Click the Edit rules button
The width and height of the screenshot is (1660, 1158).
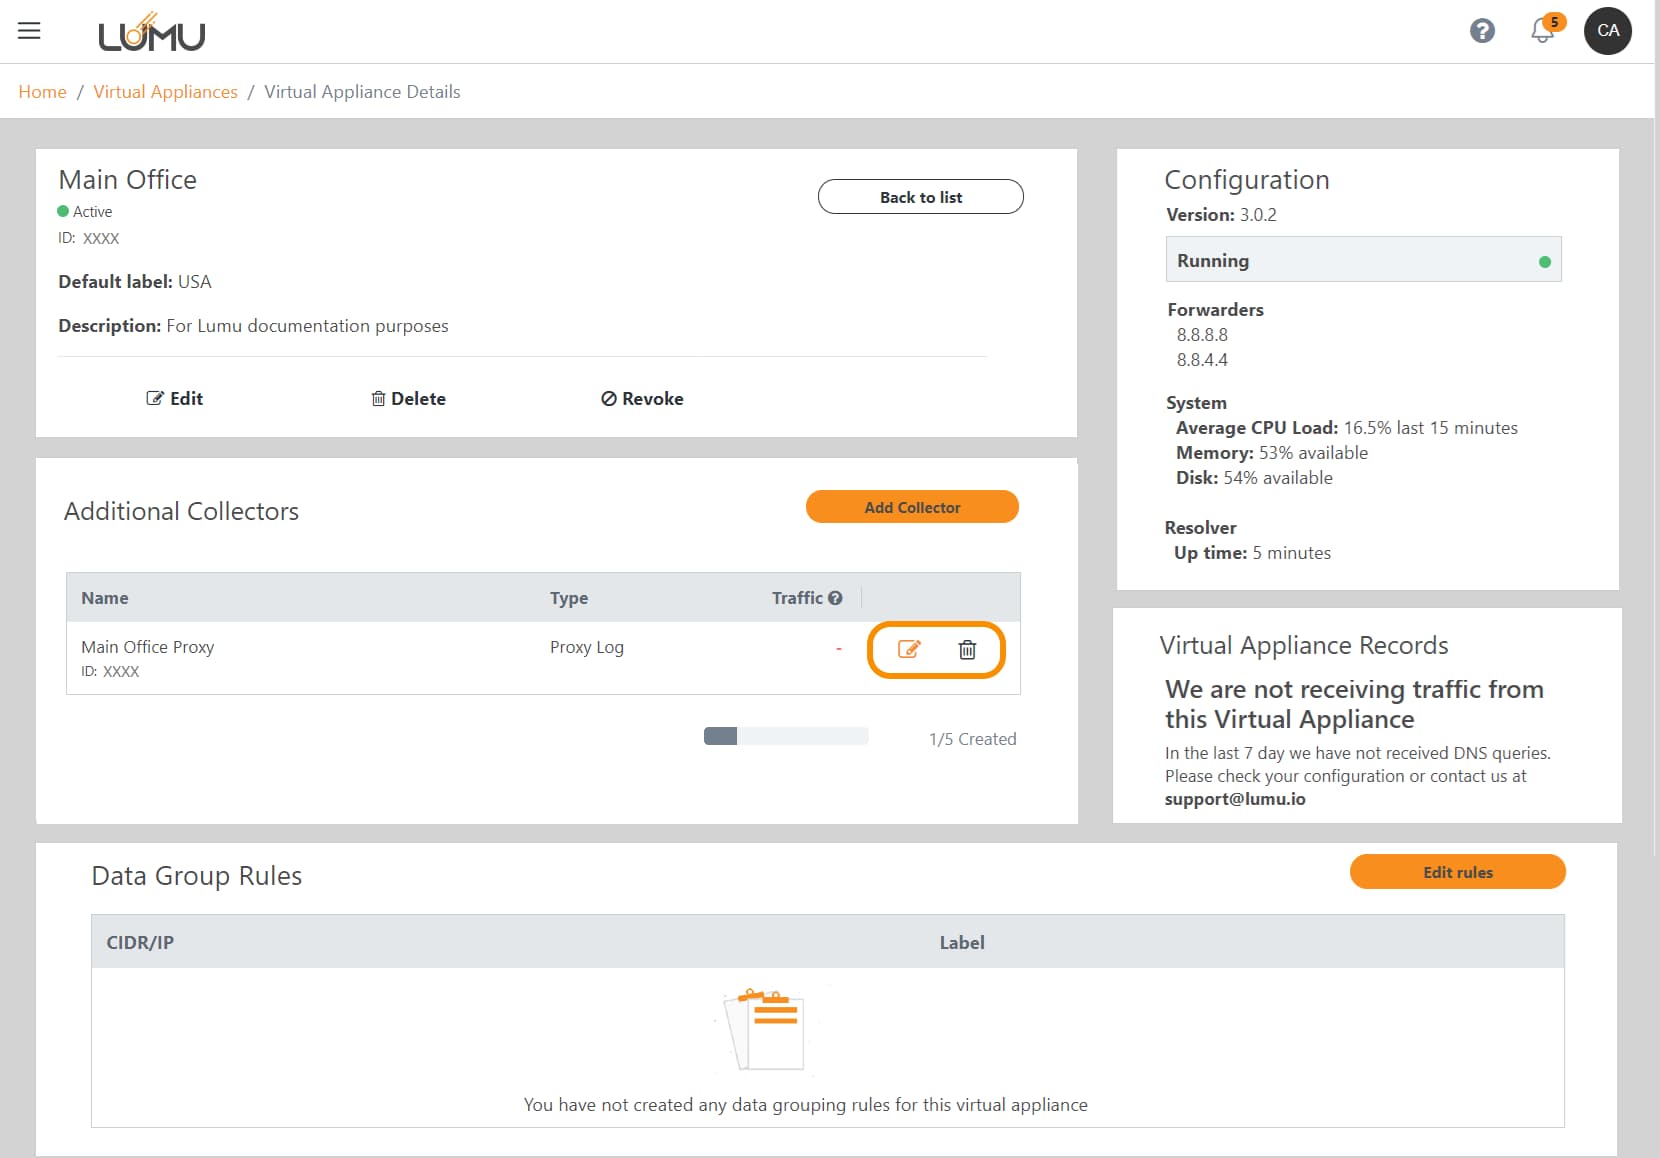(x=1457, y=872)
